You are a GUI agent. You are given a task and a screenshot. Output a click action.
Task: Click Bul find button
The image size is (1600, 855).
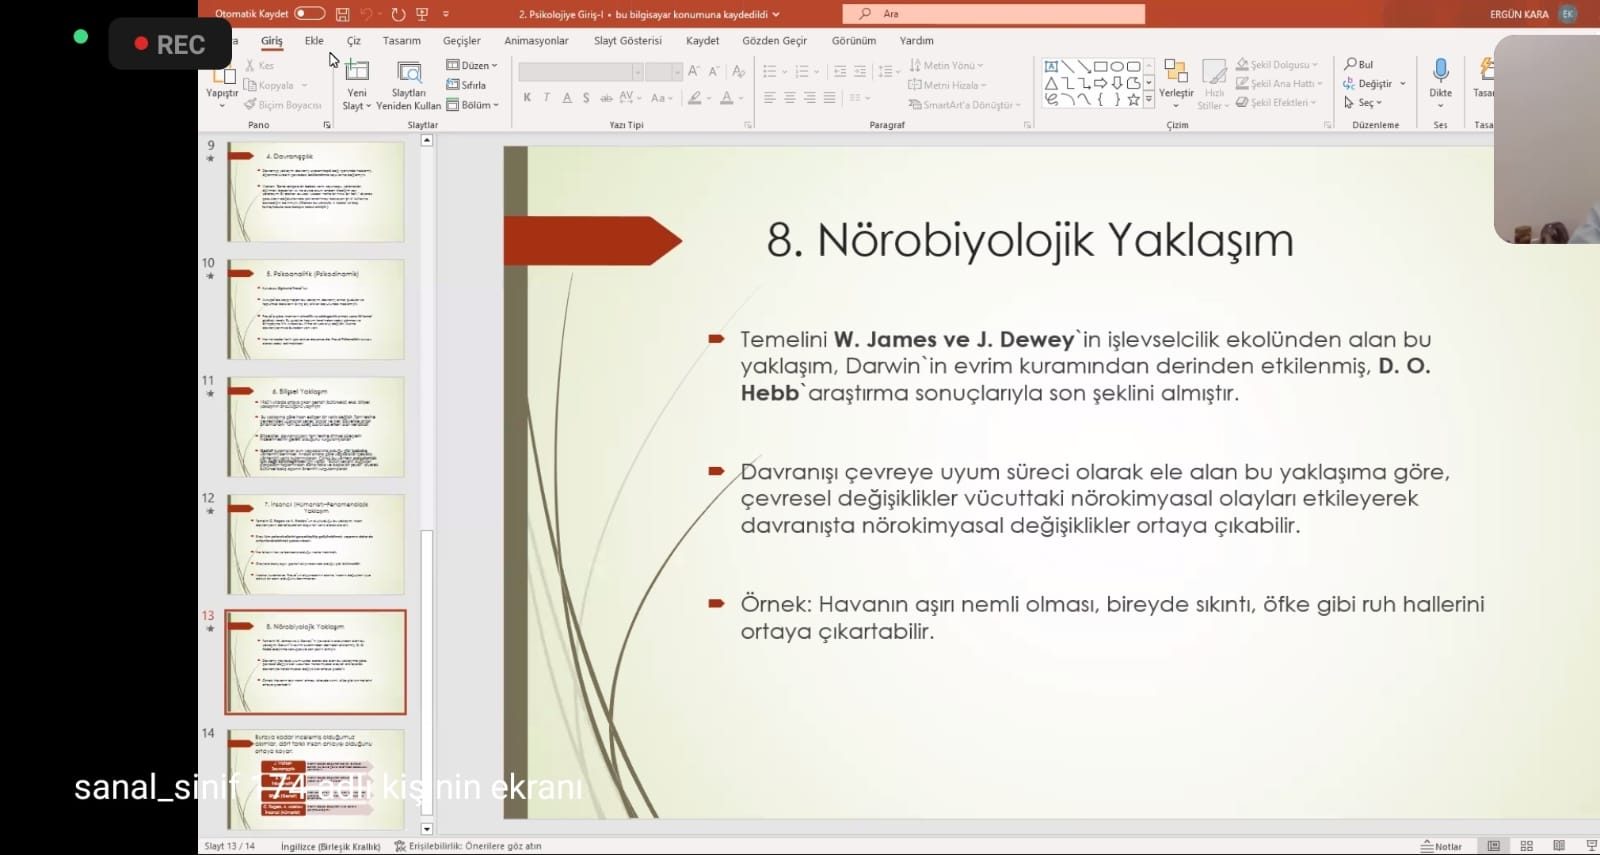point(1359,64)
